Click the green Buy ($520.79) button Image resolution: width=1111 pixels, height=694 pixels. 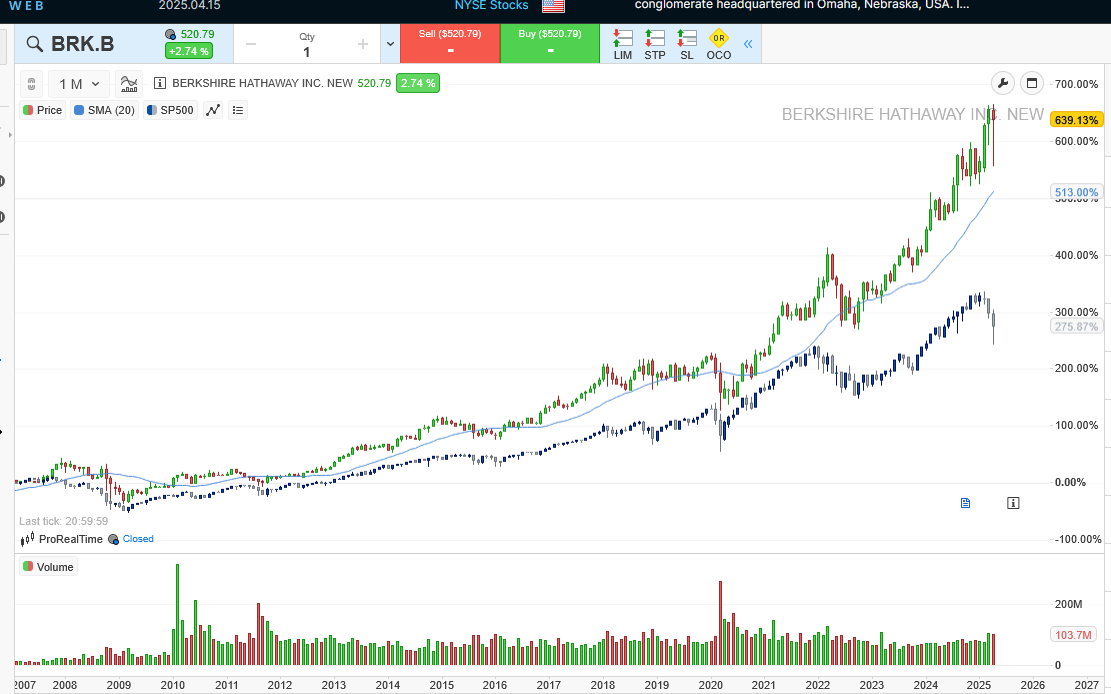tap(550, 43)
